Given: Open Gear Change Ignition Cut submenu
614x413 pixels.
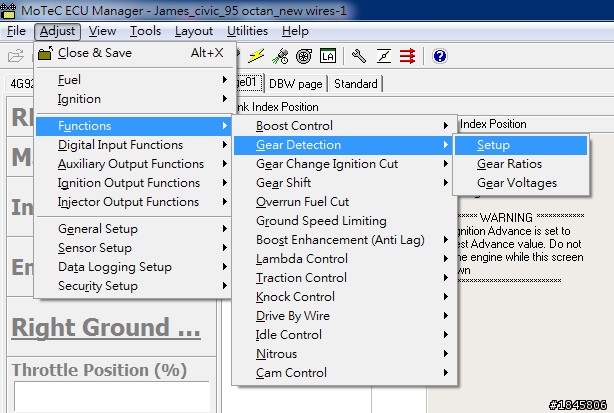Looking at the screenshot, I should point(343,164).
